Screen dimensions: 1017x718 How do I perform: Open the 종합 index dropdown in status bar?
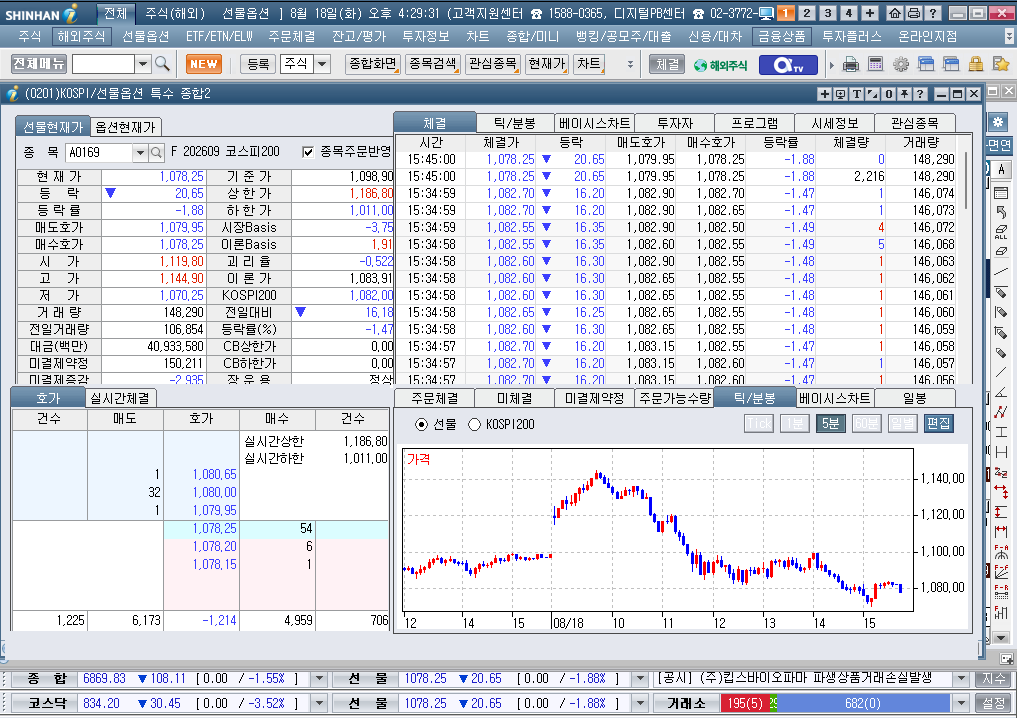tap(318, 678)
